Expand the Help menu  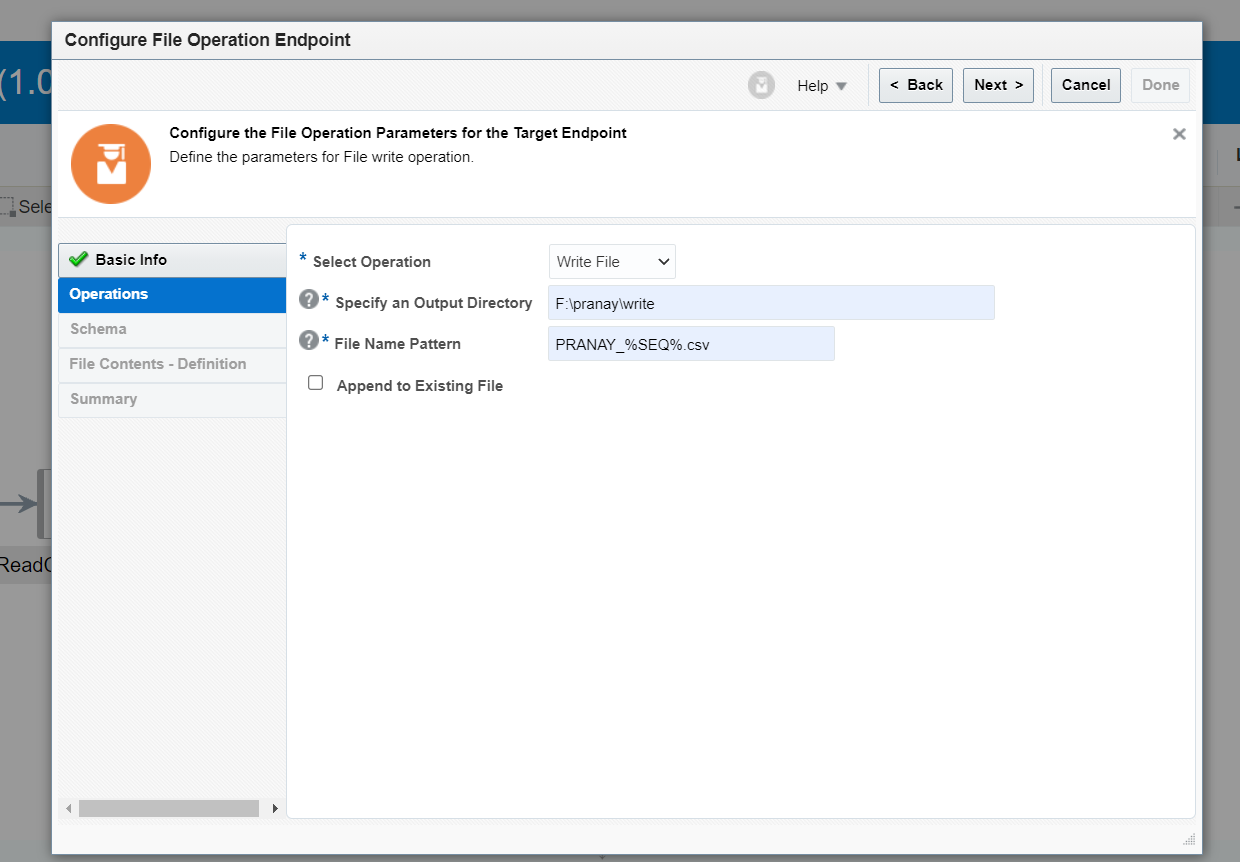[x=820, y=85]
